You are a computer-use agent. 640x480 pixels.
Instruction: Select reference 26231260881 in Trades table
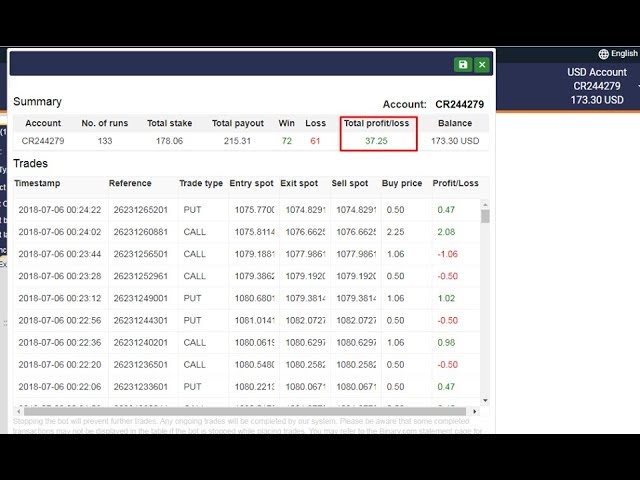point(139,232)
